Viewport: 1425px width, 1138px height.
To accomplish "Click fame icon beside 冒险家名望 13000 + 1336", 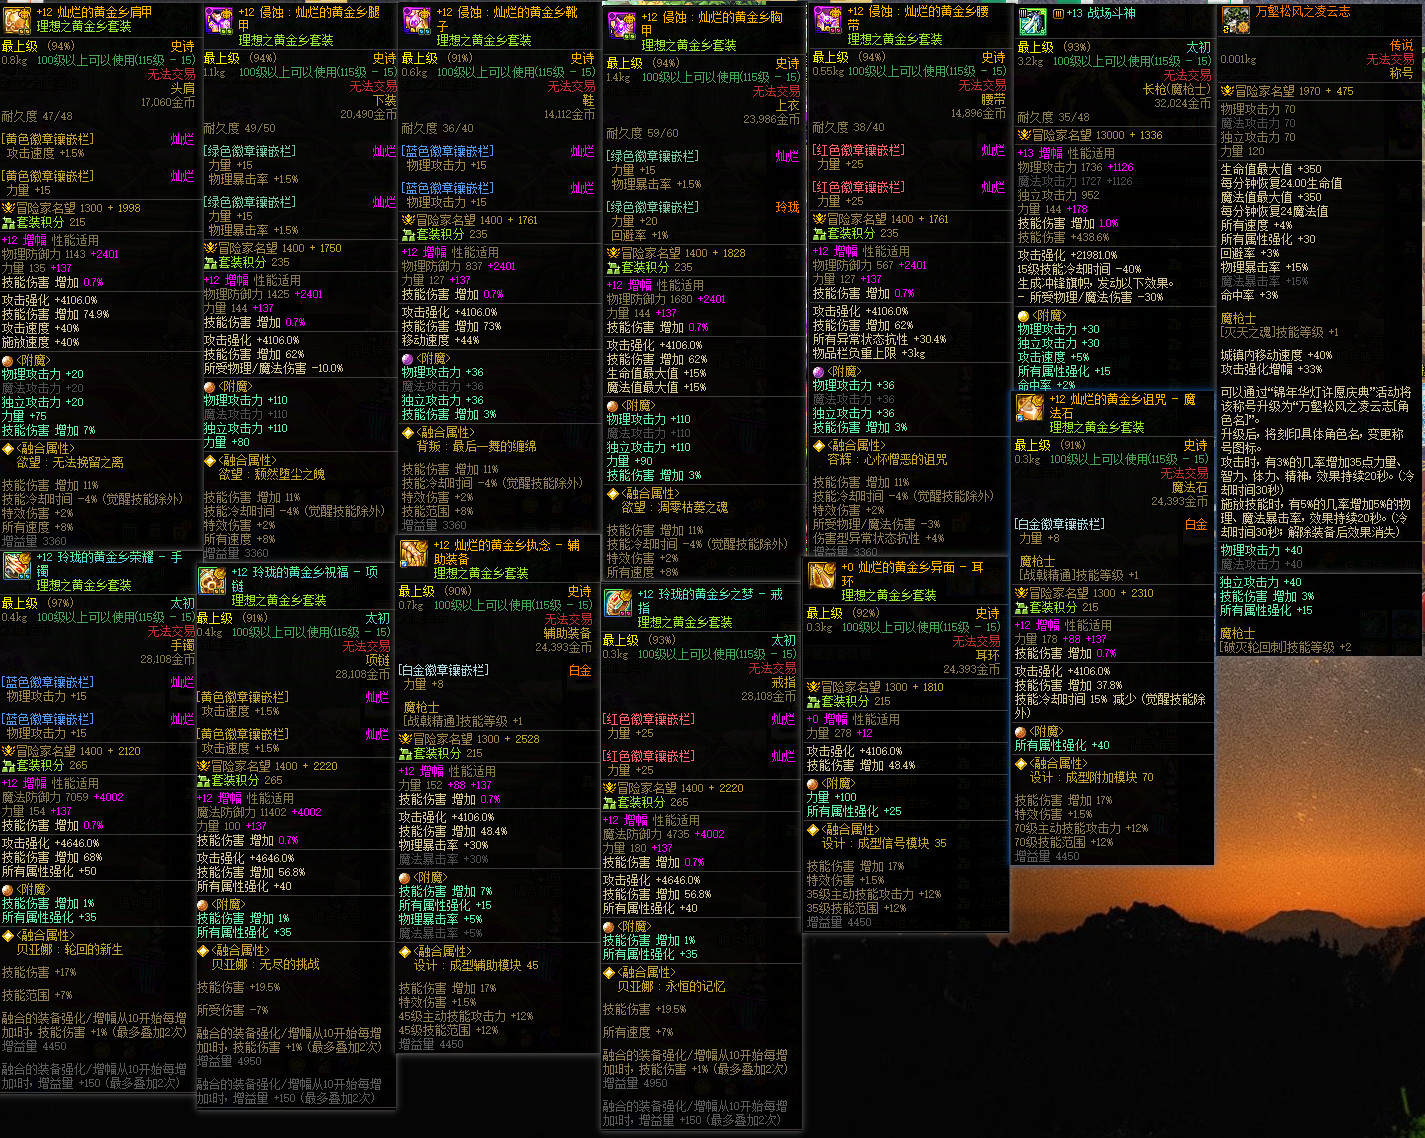I will (1024, 135).
